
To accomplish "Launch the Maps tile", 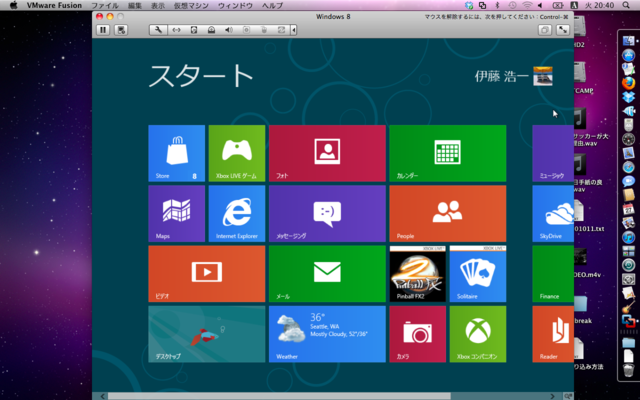I will (177, 213).
